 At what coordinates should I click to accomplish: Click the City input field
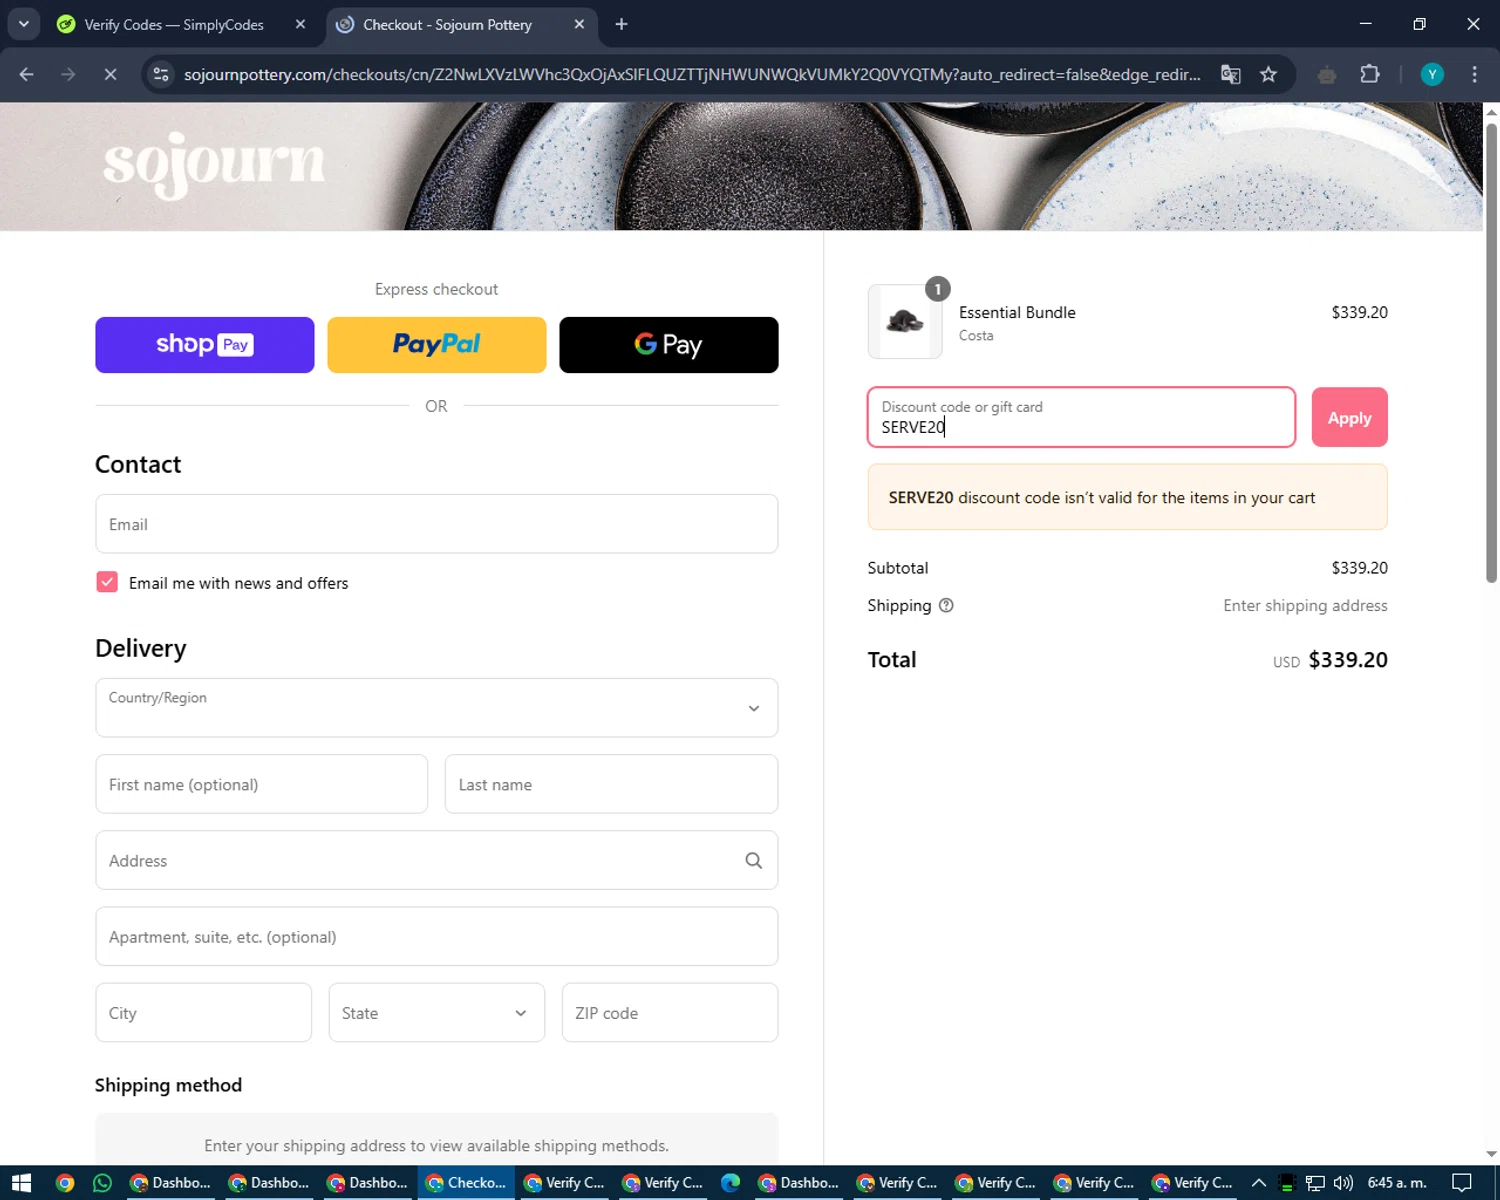coord(204,1013)
